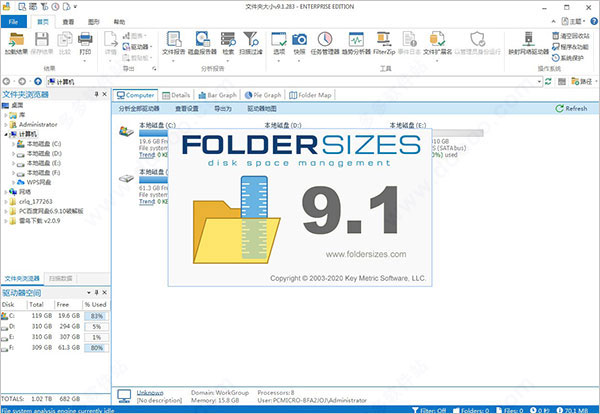Switch to the 查看 ribbon tab
This screenshot has height=414, width=600.
[68, 22]
